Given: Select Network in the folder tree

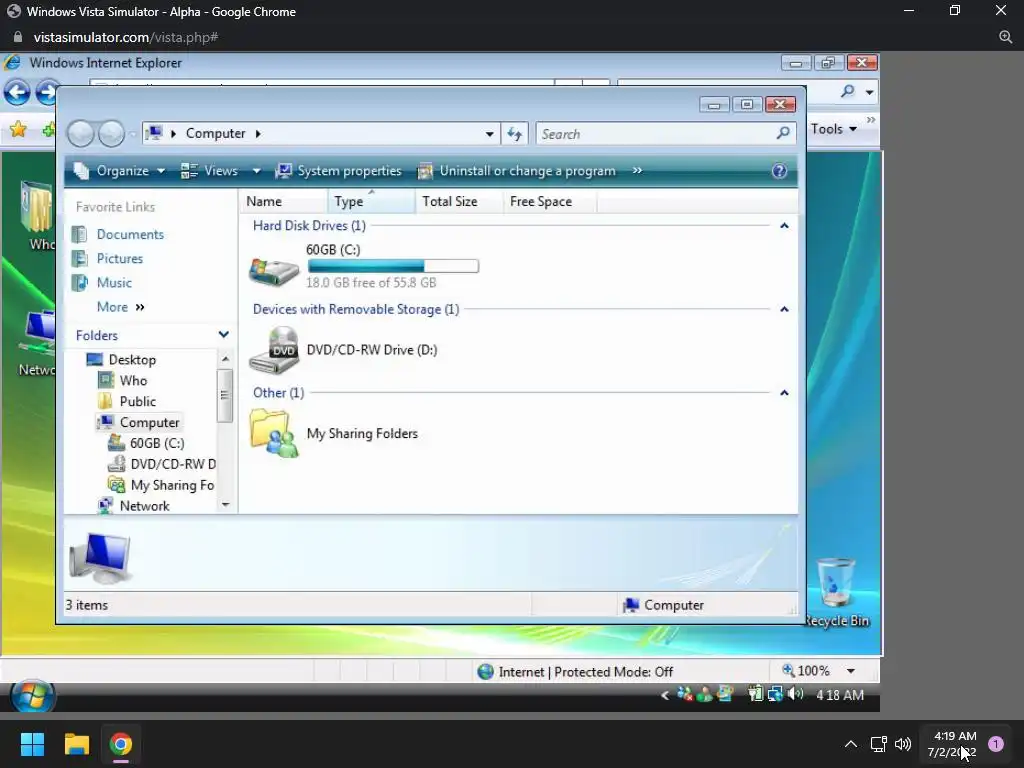Looking at the screenshot, I should click(144, 506).
